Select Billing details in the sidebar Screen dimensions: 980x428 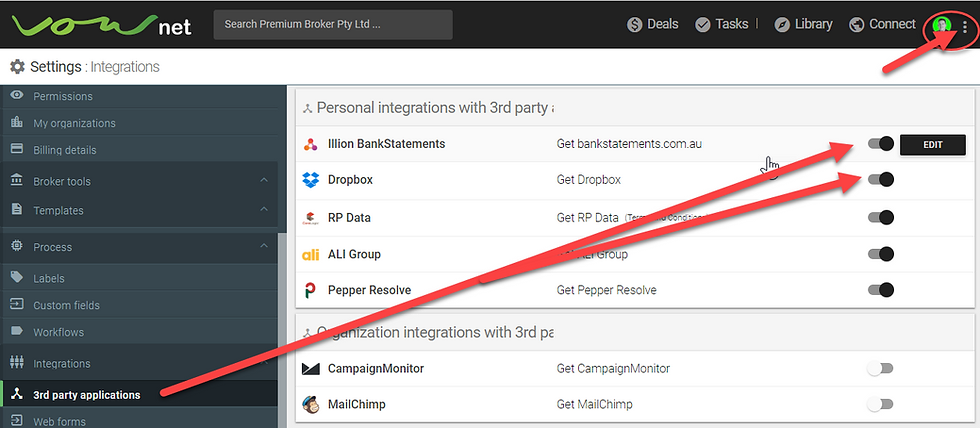point(139,150)
